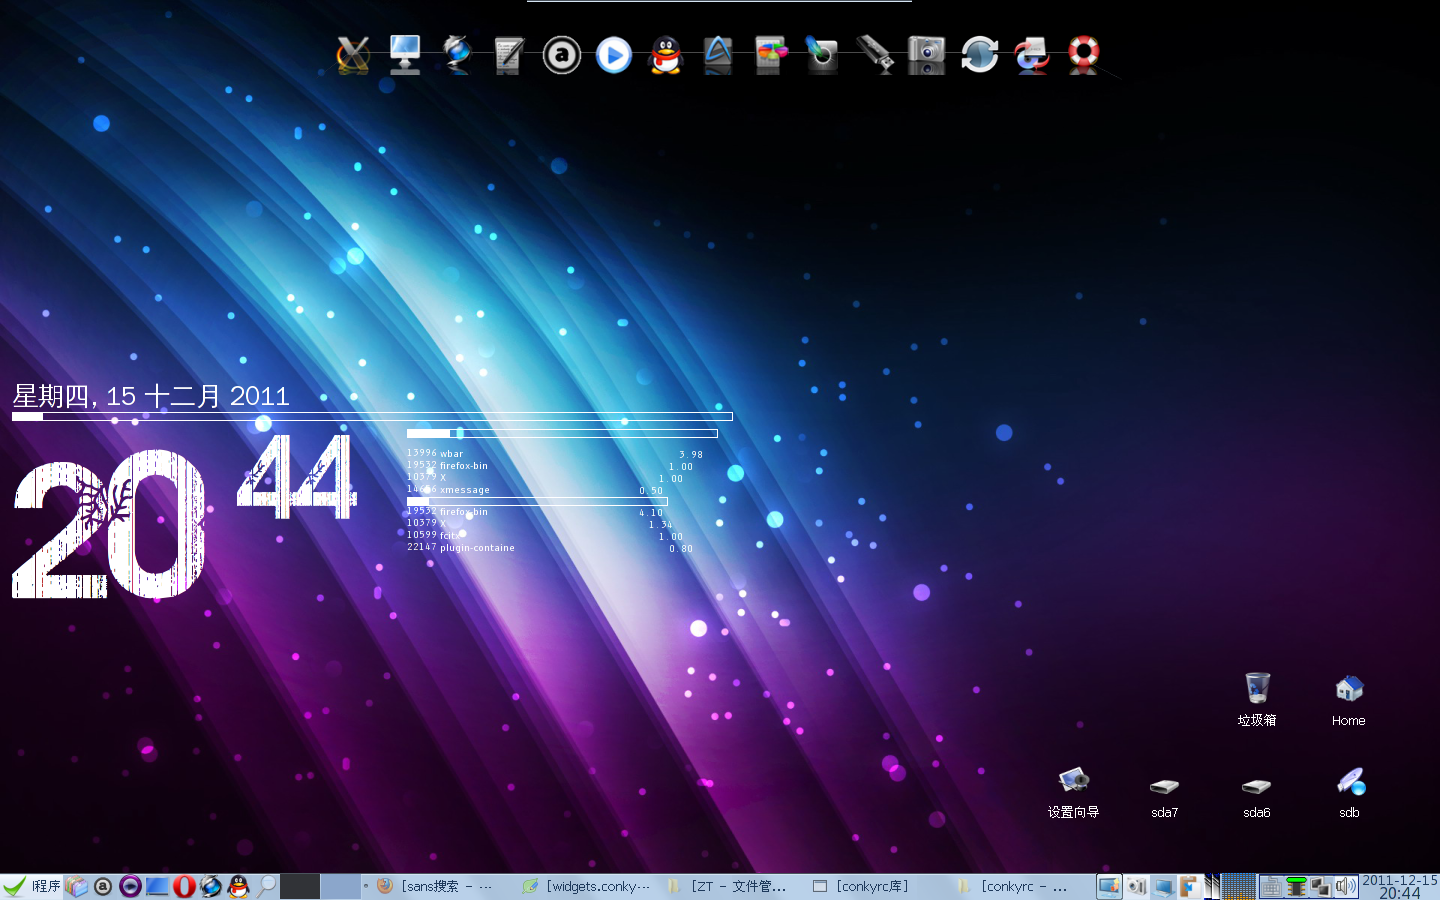Click the circled 'a' launcher in the taskbar
Screen dimensions: 1440x900
point(103,886)
